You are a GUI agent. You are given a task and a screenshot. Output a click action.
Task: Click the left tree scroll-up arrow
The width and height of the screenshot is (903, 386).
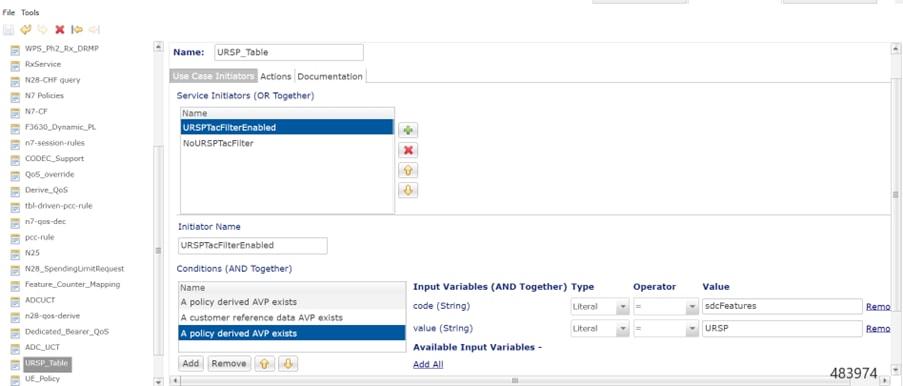click(x=158, y=47)
